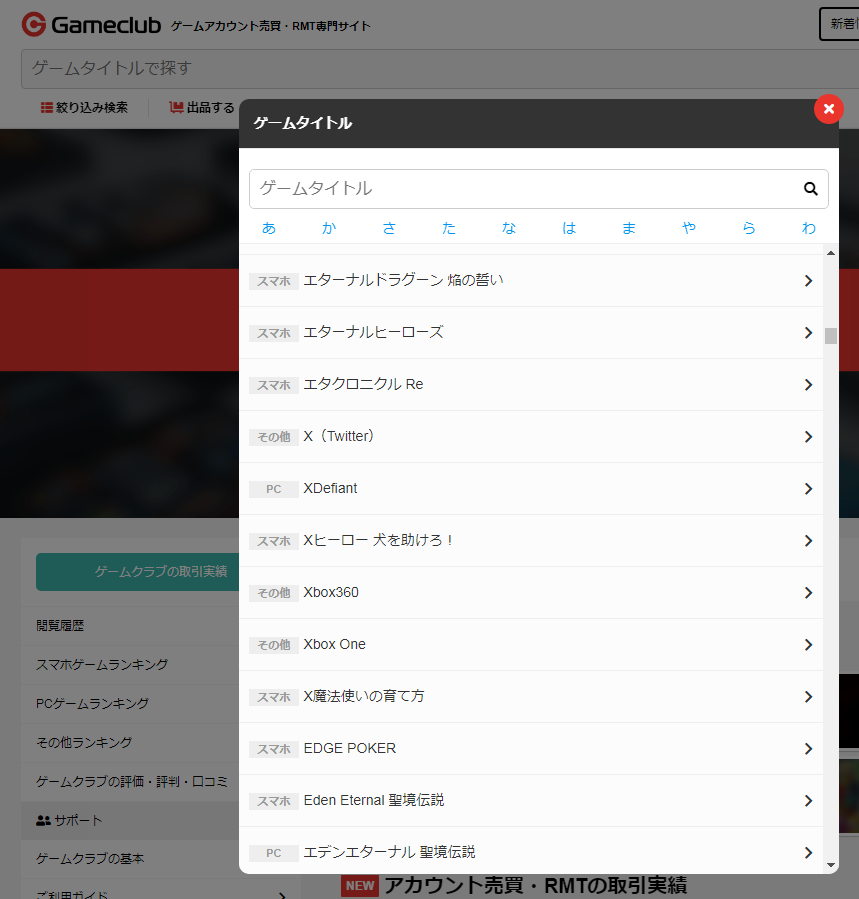Open X（Twitter） row chevron

click(808, 437)
